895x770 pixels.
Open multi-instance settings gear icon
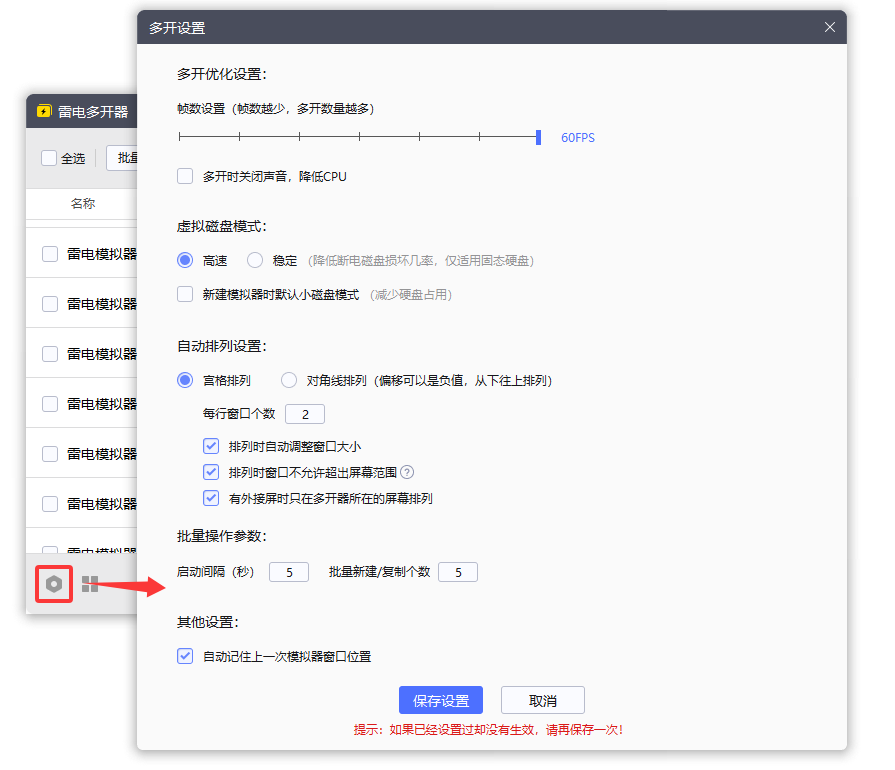pyautogui.click(x=54, y=584)
